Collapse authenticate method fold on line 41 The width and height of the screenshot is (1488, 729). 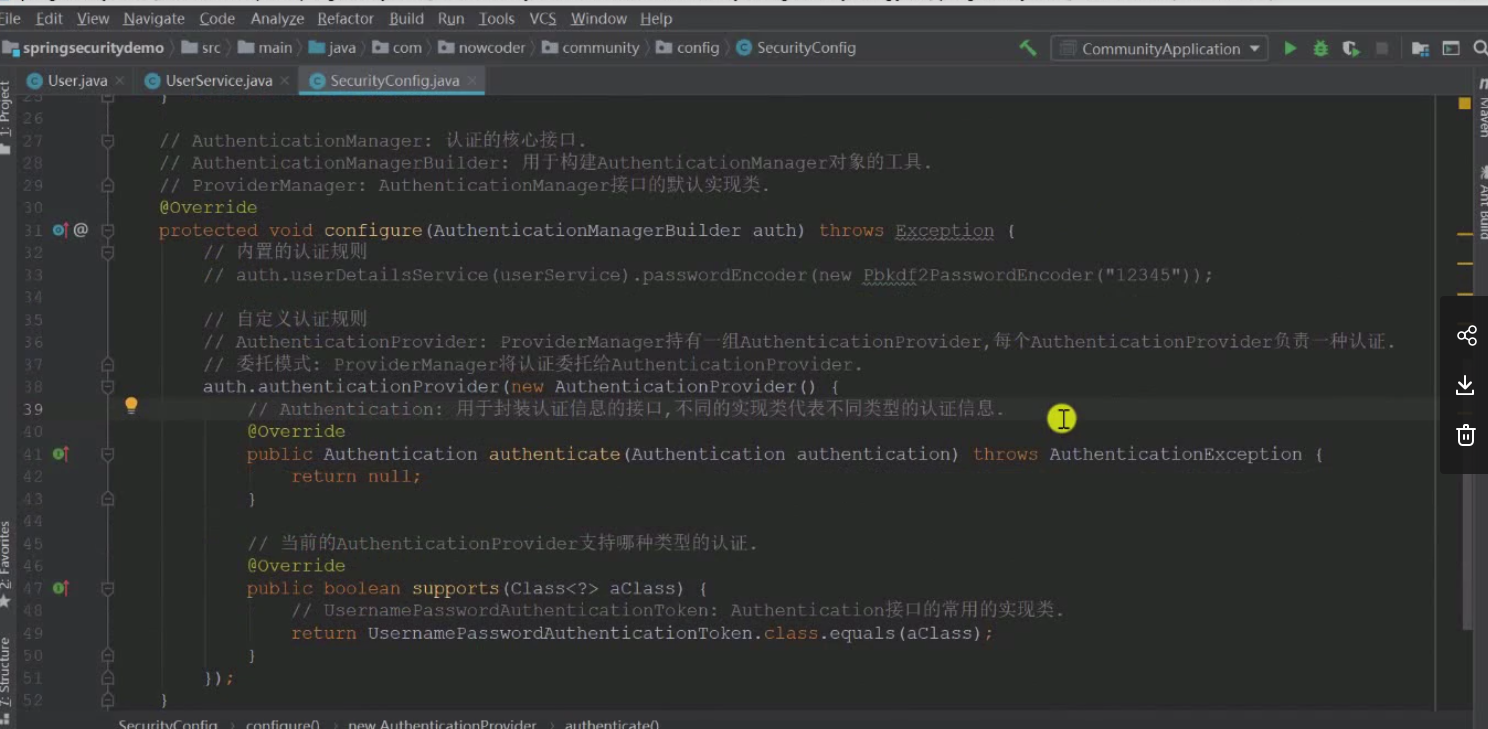107,454
